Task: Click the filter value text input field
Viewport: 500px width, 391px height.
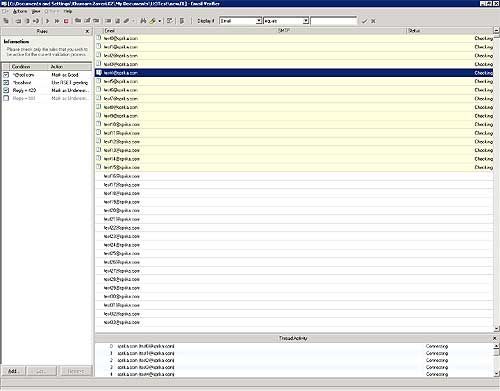Action: coord(333,21)
